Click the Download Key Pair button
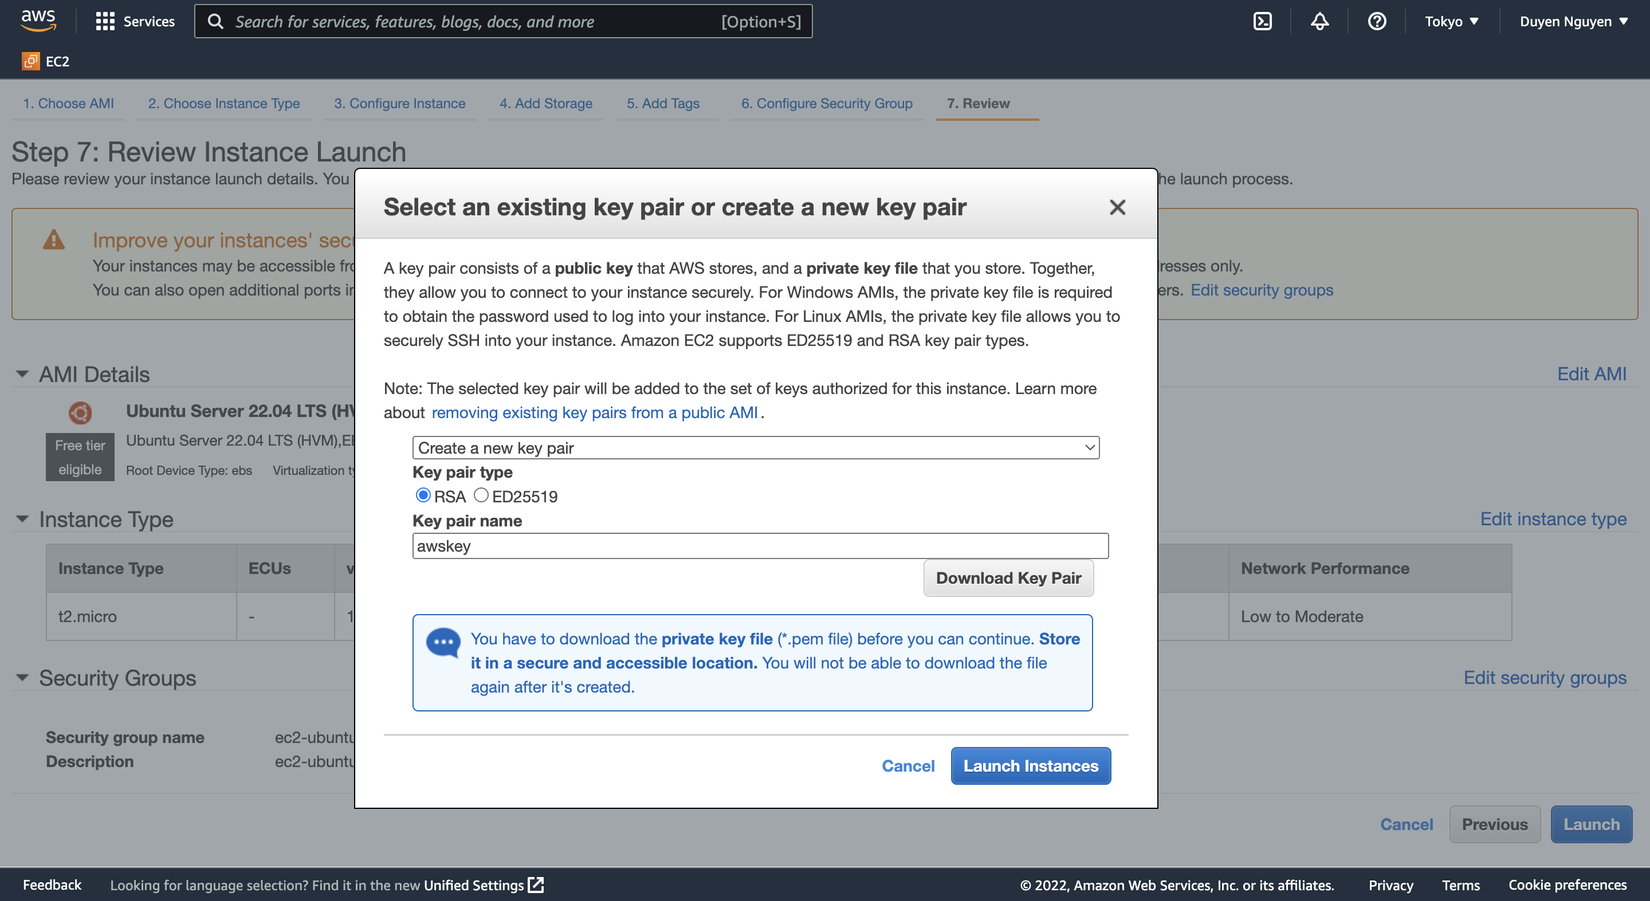This screenshot has height=901, width=1650. 1008,578
